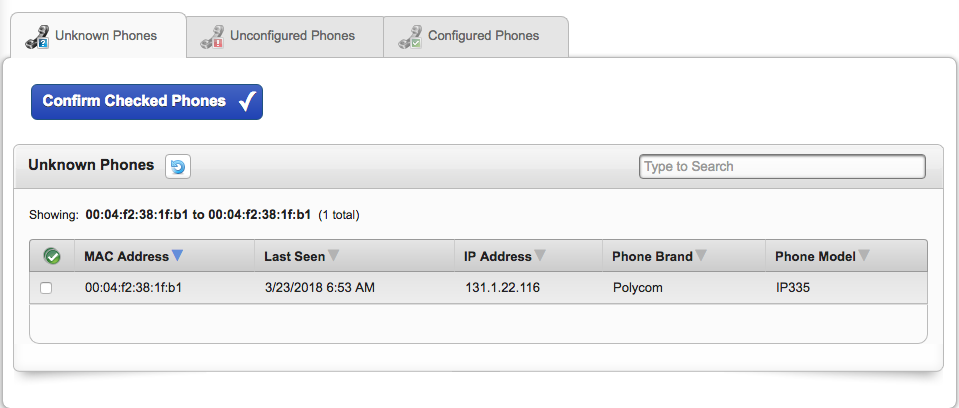Sort by MAC Address using blue arrow
959x408 pixels.
click(x=177, y=256)
